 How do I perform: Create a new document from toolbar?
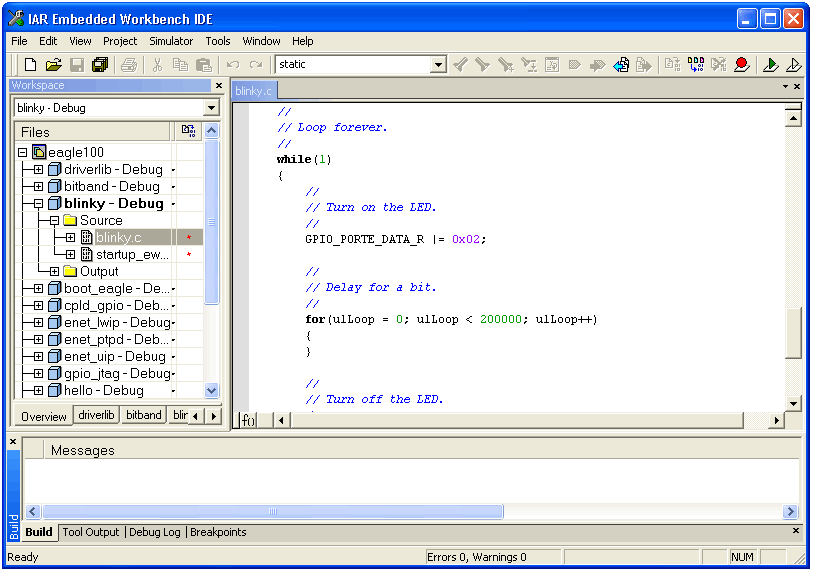[31, 65]
